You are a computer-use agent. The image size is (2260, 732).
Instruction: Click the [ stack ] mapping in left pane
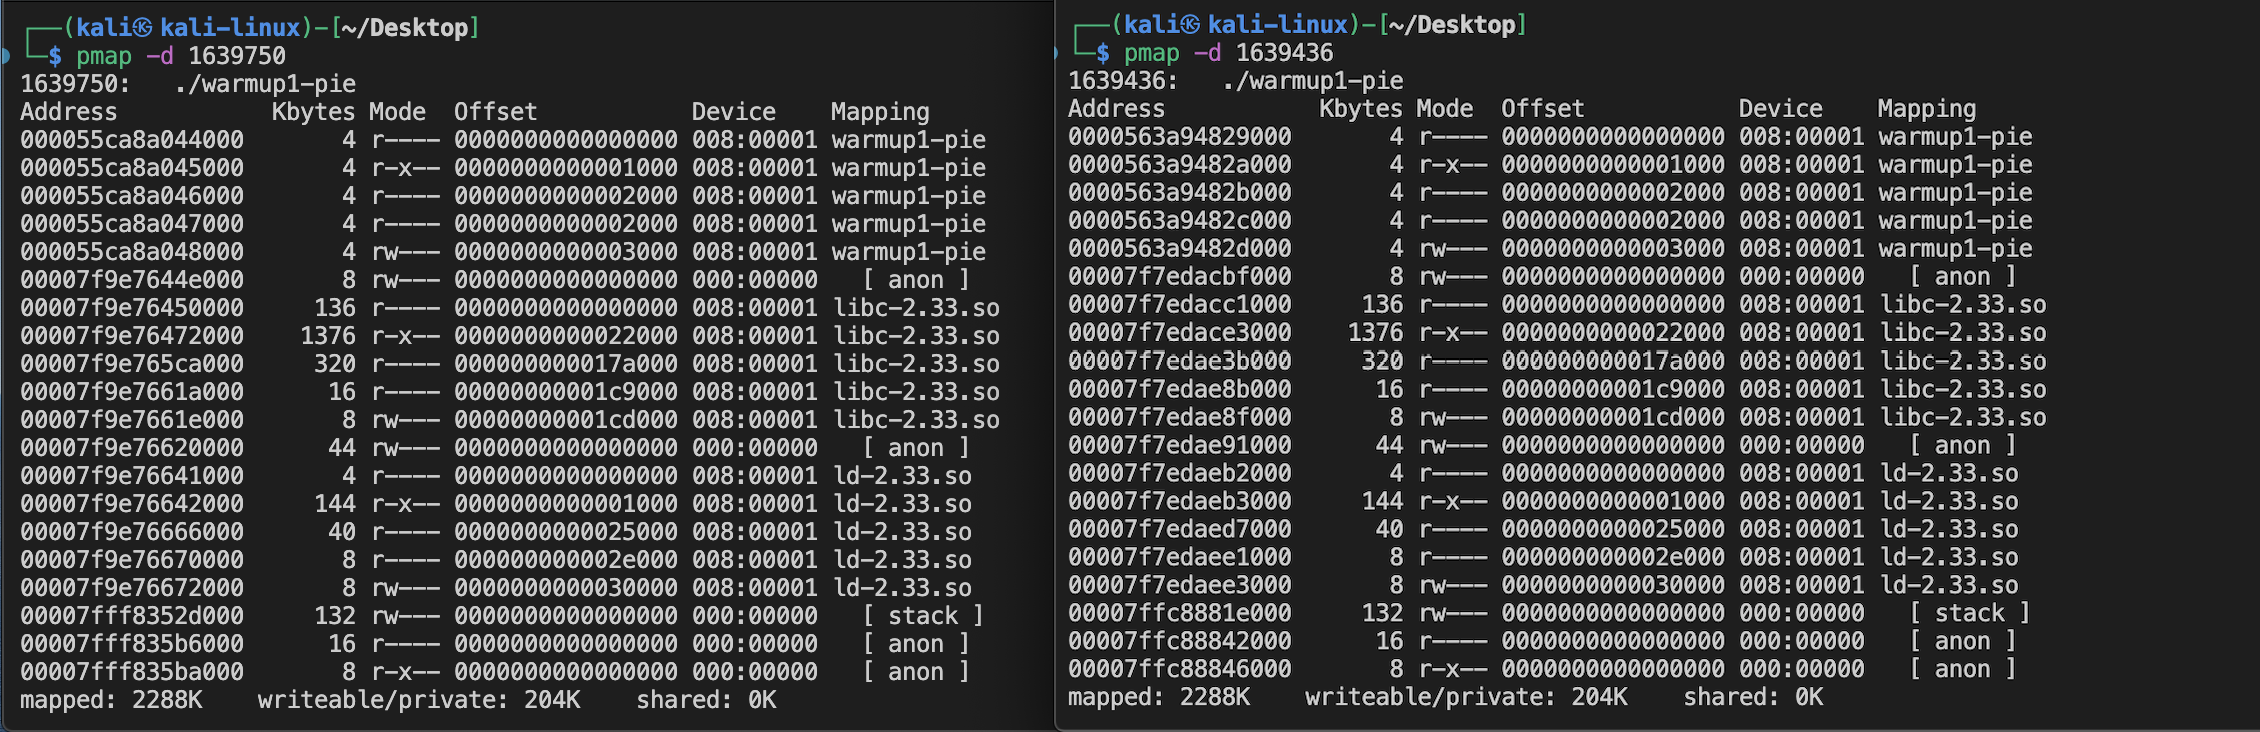pos(923,616)
